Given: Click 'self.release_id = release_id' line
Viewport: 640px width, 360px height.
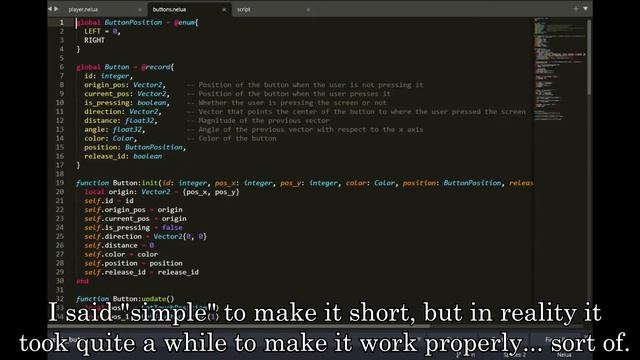Looking at the screenshot, I should [x=141, y=272].
